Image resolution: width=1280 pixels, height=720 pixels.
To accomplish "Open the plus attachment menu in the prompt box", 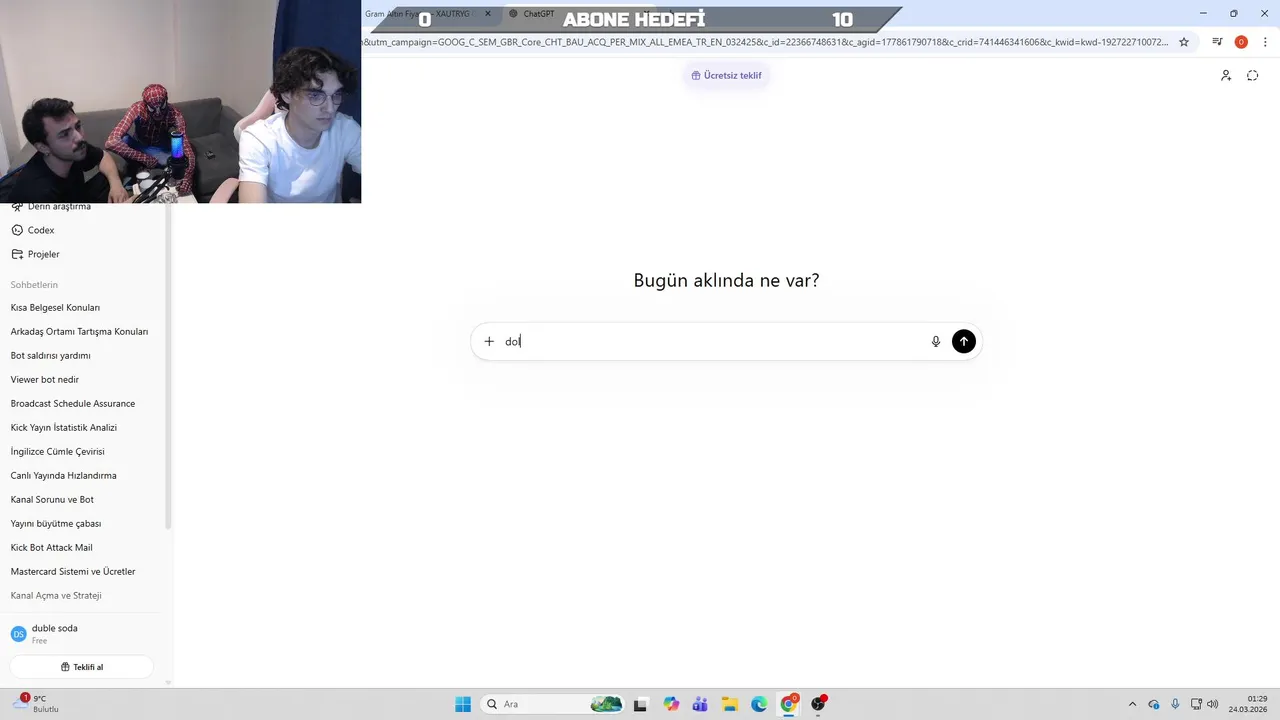I will click(489, 341).
